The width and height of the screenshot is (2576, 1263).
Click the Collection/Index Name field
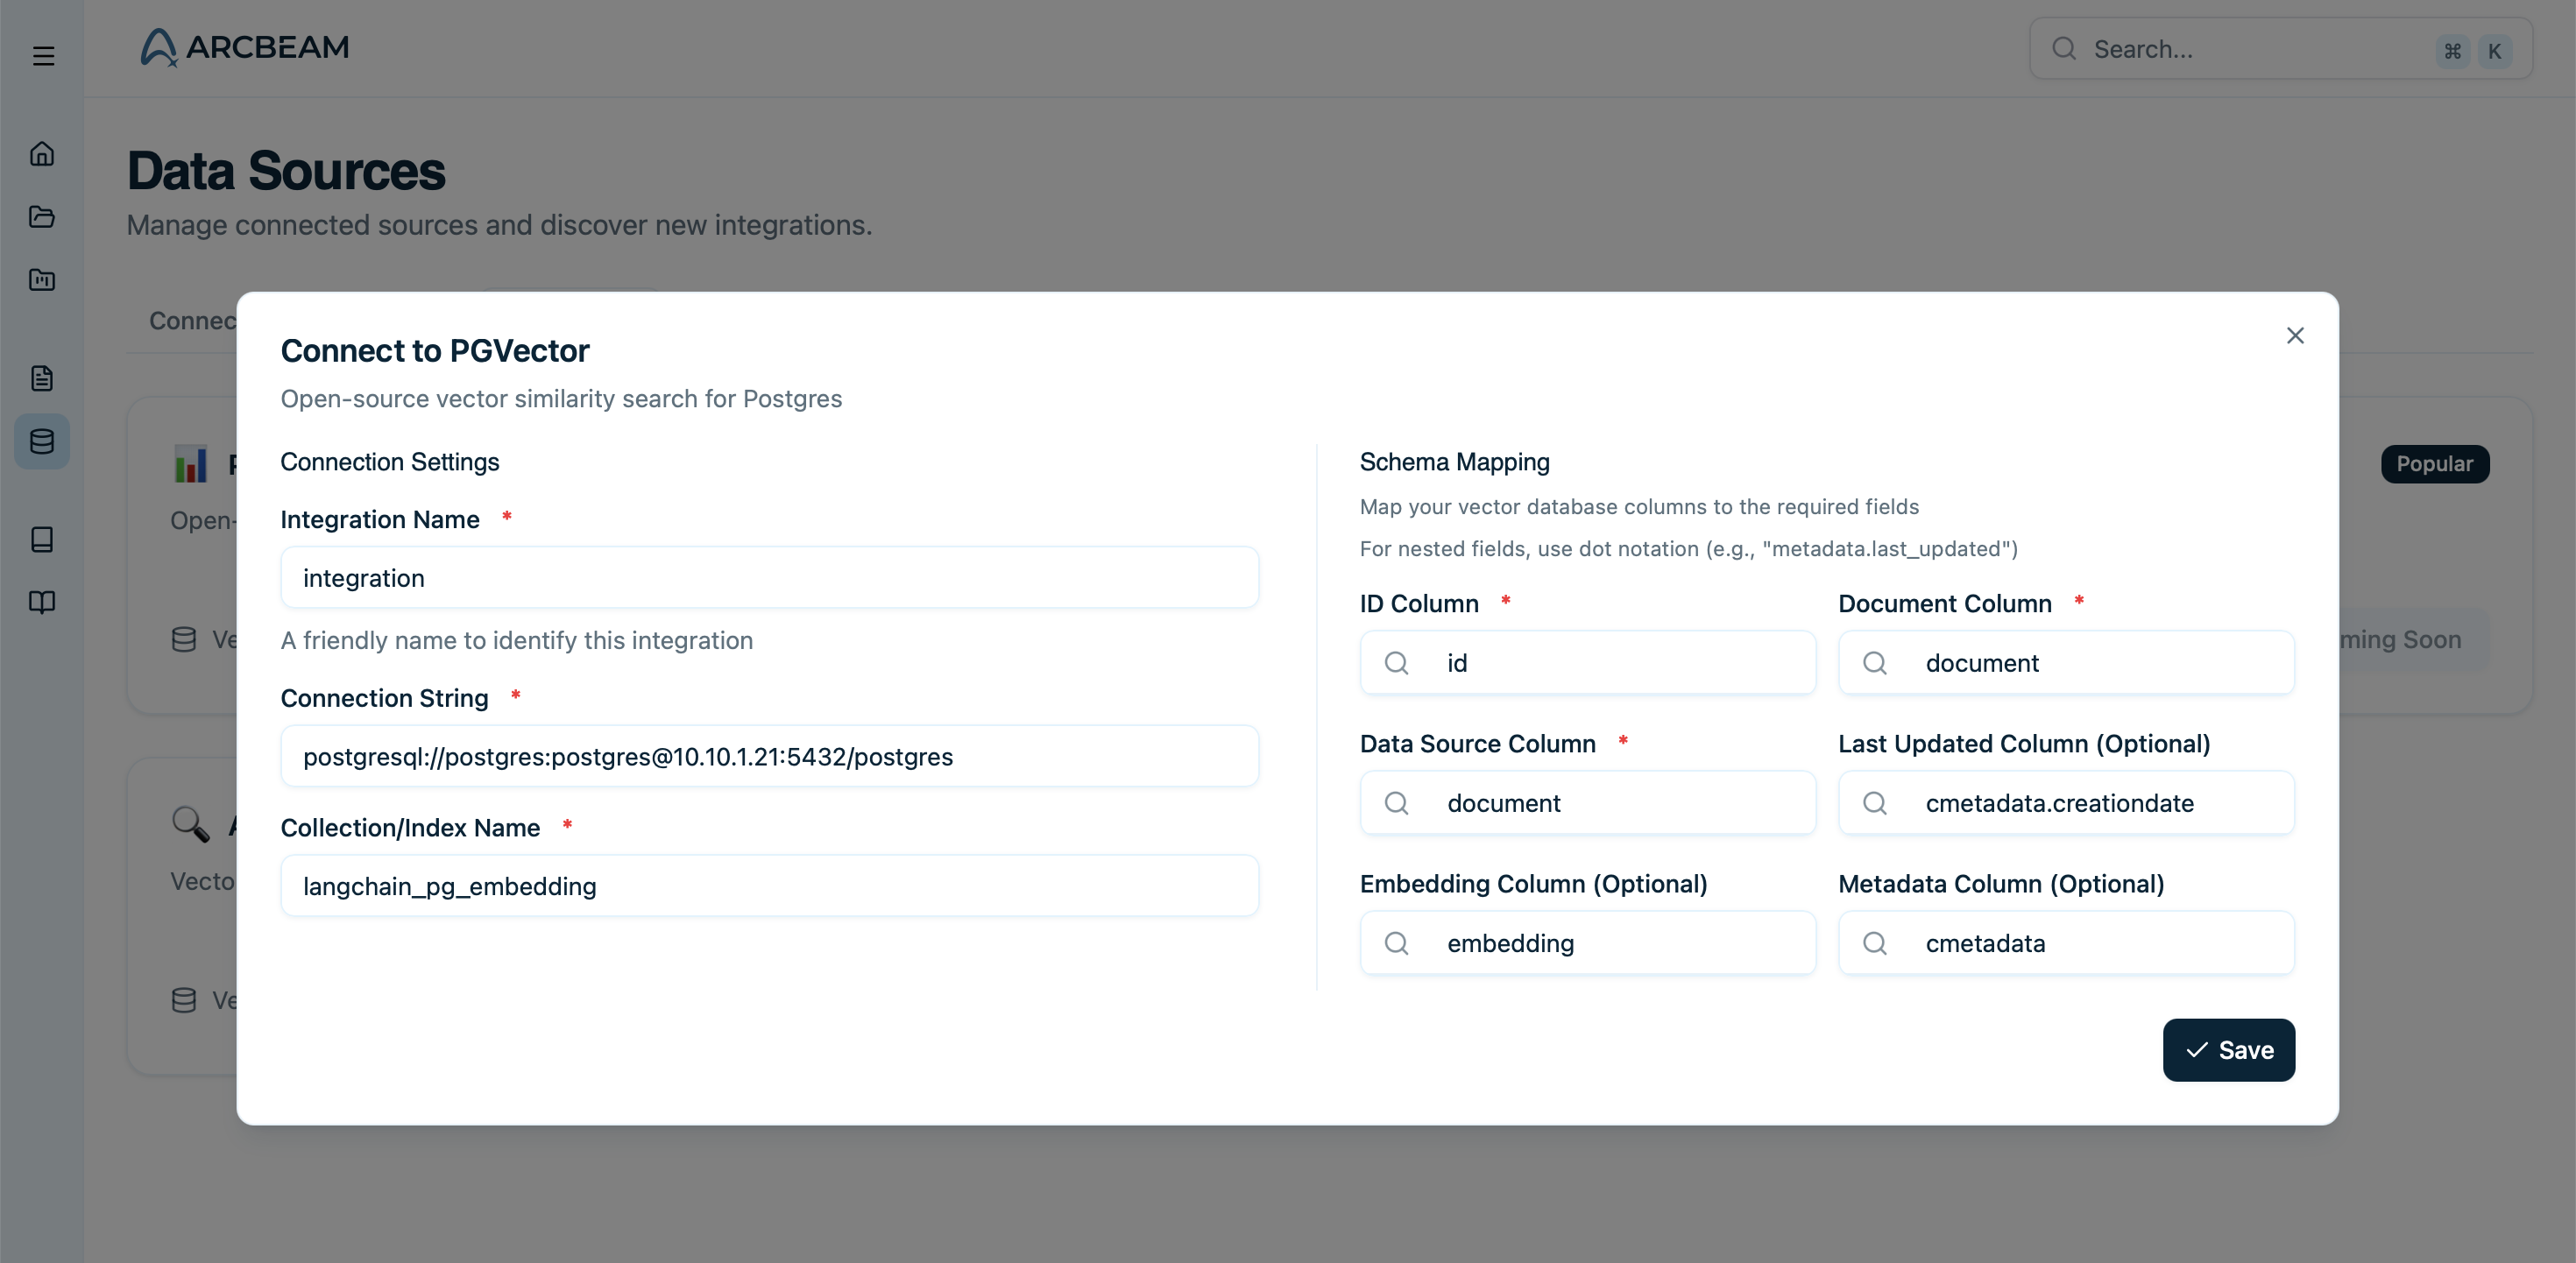point(769,886)
